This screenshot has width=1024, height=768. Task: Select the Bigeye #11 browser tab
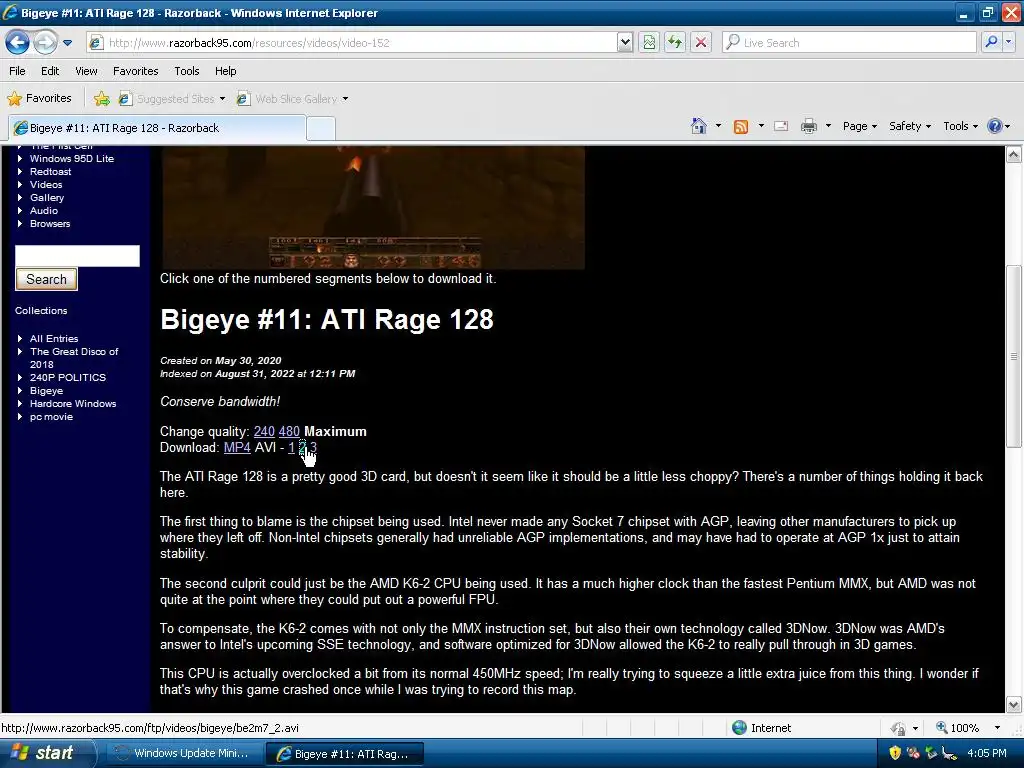(157, 128)
